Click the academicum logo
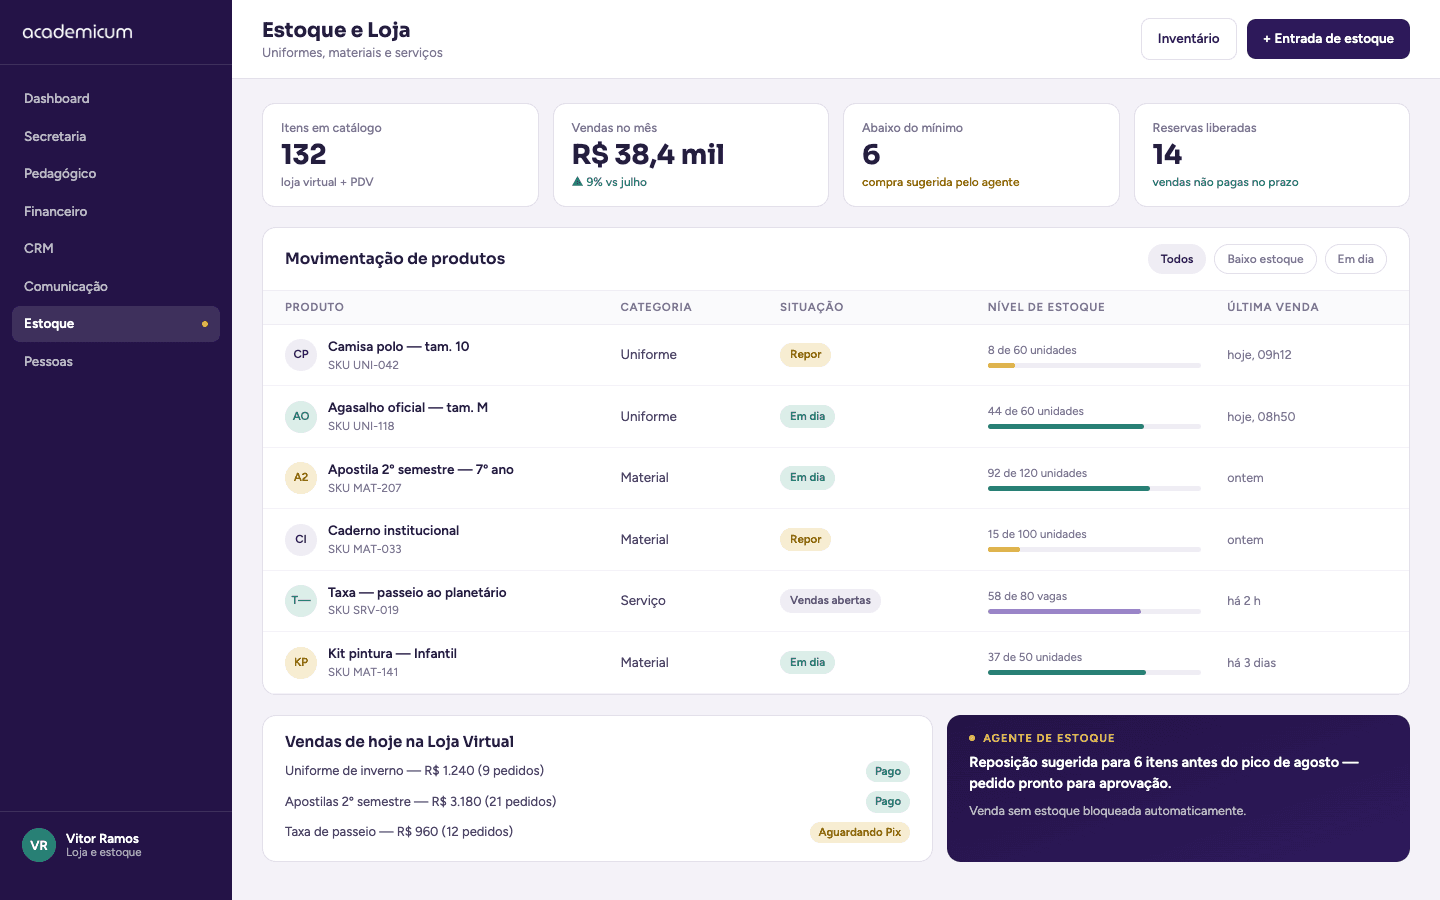 pos(78,32)
